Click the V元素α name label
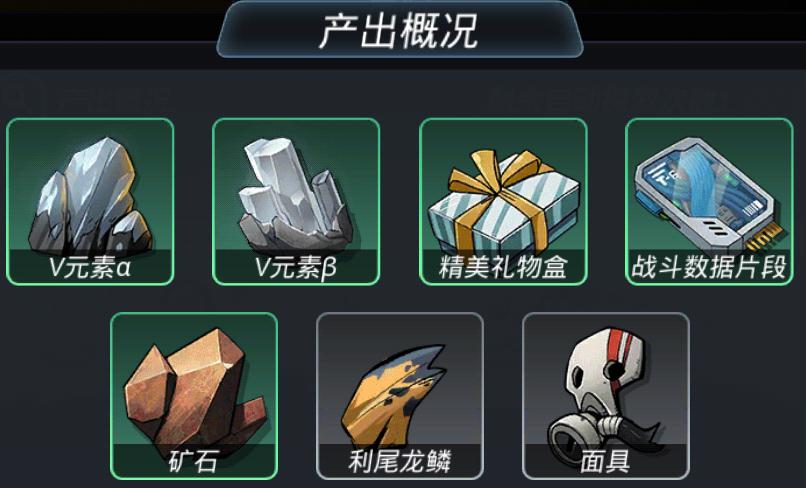 click(x=90, y=267)
